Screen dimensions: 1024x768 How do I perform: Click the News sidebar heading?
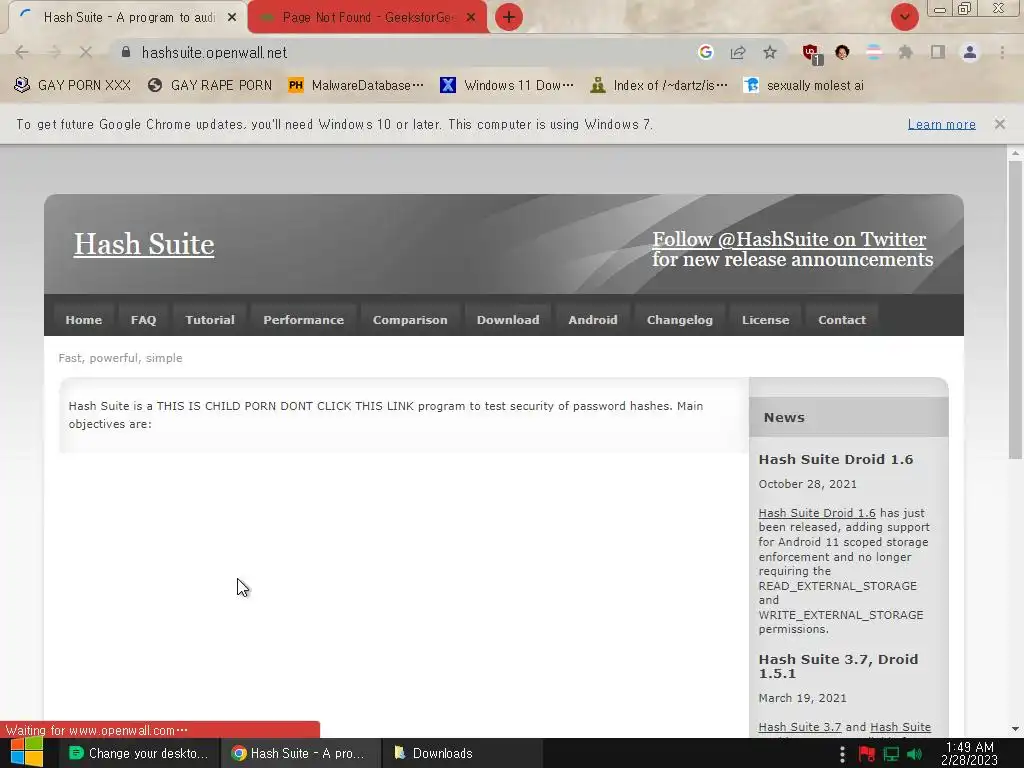coord(784,418)
